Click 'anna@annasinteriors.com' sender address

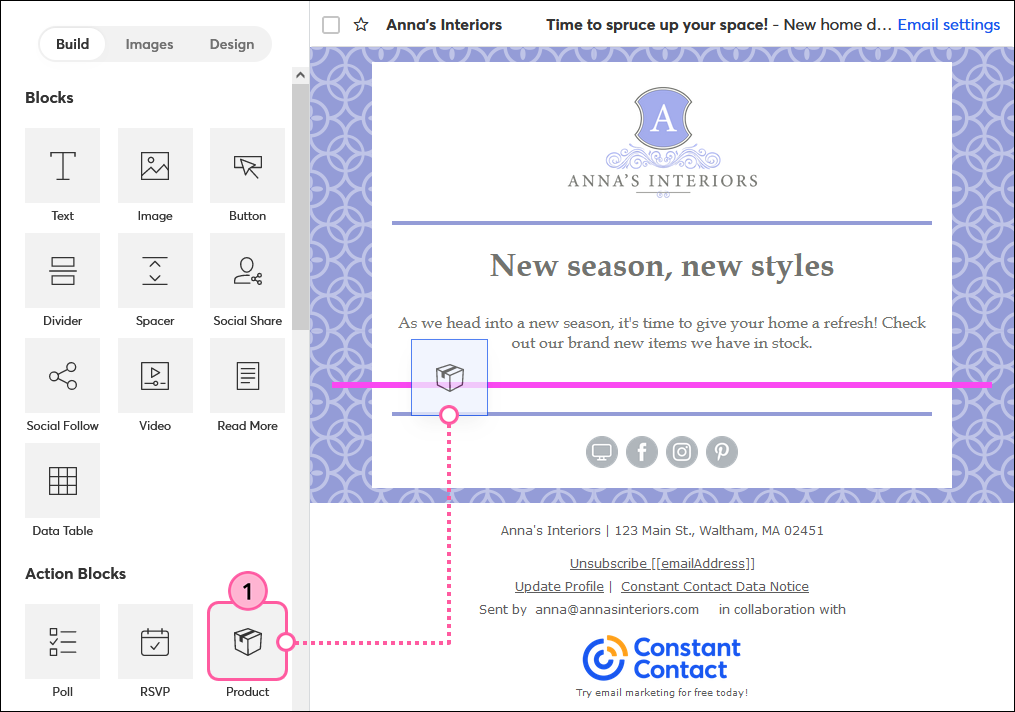(x=617, y=610)
